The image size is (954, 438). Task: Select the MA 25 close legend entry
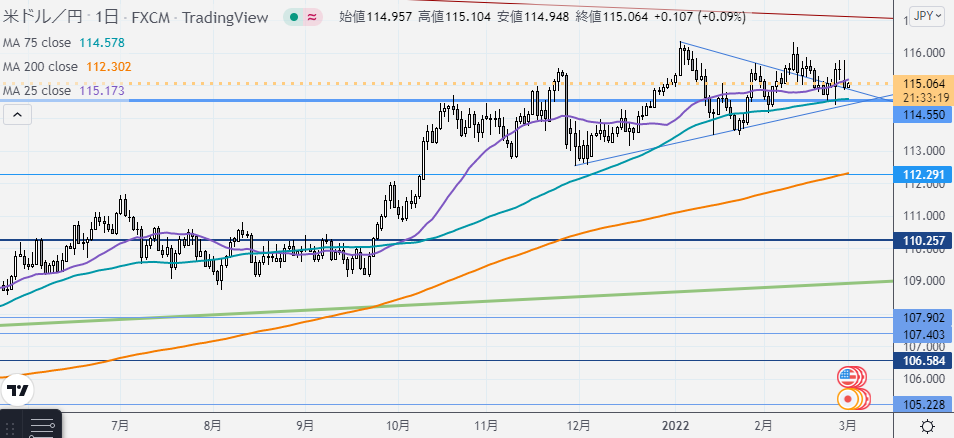(64, 91)
